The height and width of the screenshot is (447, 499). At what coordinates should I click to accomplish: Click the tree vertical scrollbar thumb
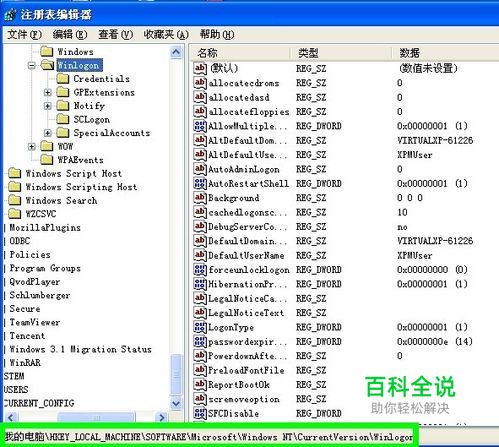[176, 374]
